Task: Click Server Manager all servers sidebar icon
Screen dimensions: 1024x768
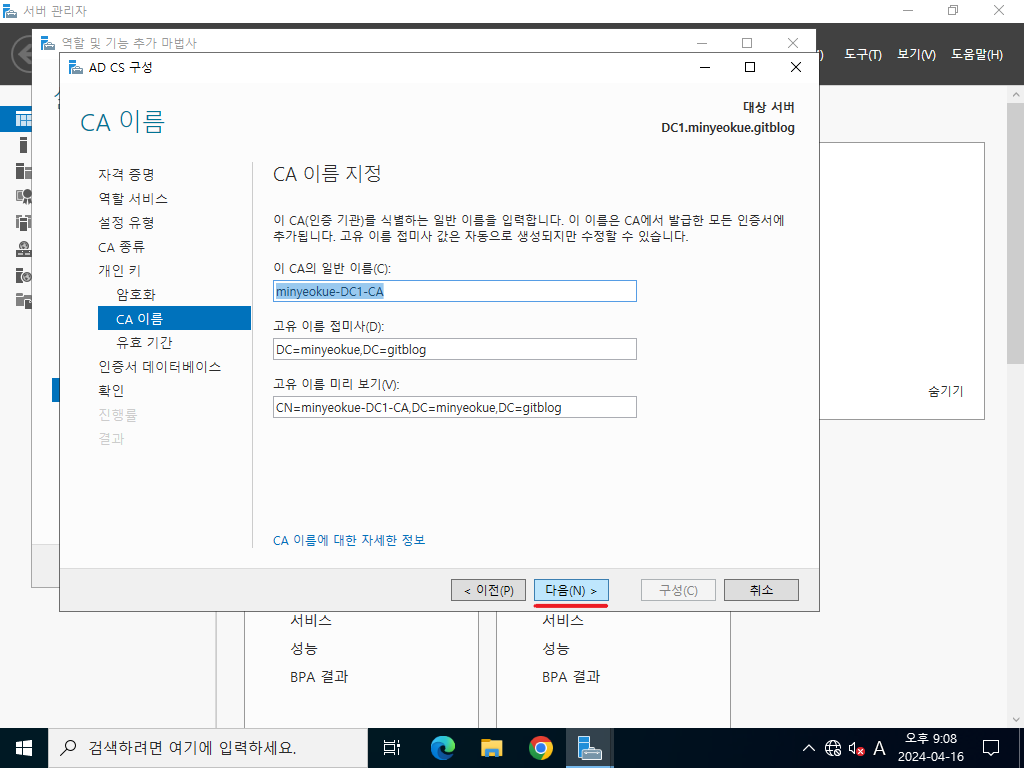Action: click(x=24, y=171)
